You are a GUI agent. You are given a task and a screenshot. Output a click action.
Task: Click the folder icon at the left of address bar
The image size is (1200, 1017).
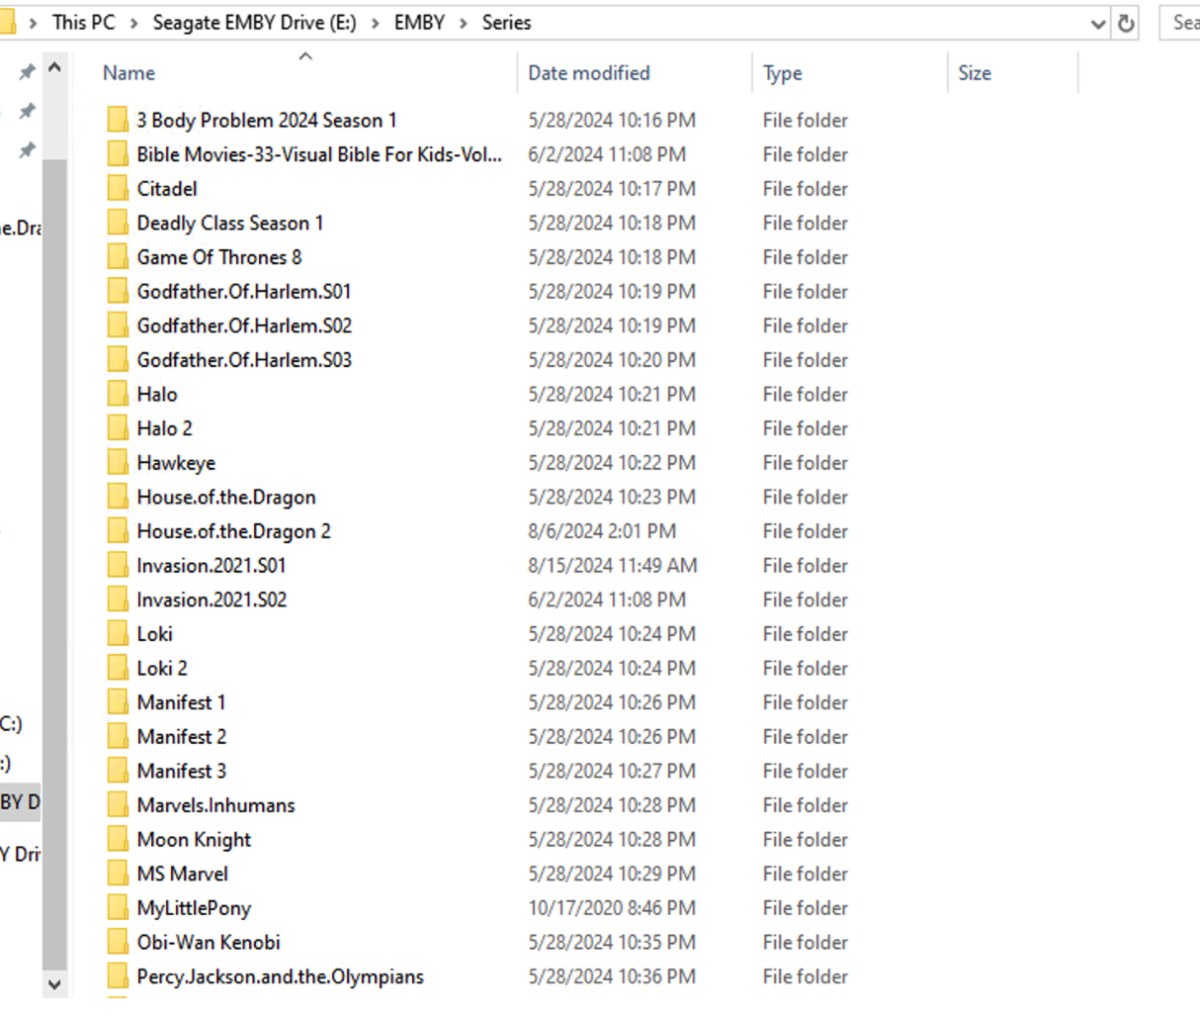click(x=10, y=20)
